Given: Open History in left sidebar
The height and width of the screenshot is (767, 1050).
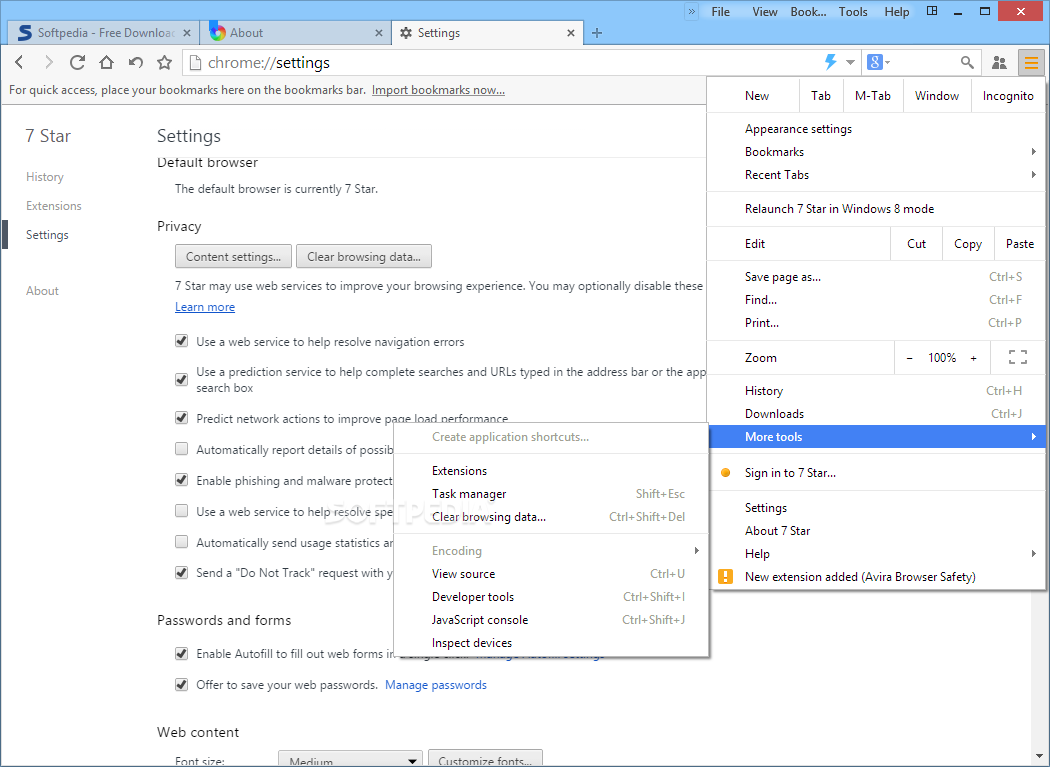Looking at the screenshot, I should [x=45, y=177].
